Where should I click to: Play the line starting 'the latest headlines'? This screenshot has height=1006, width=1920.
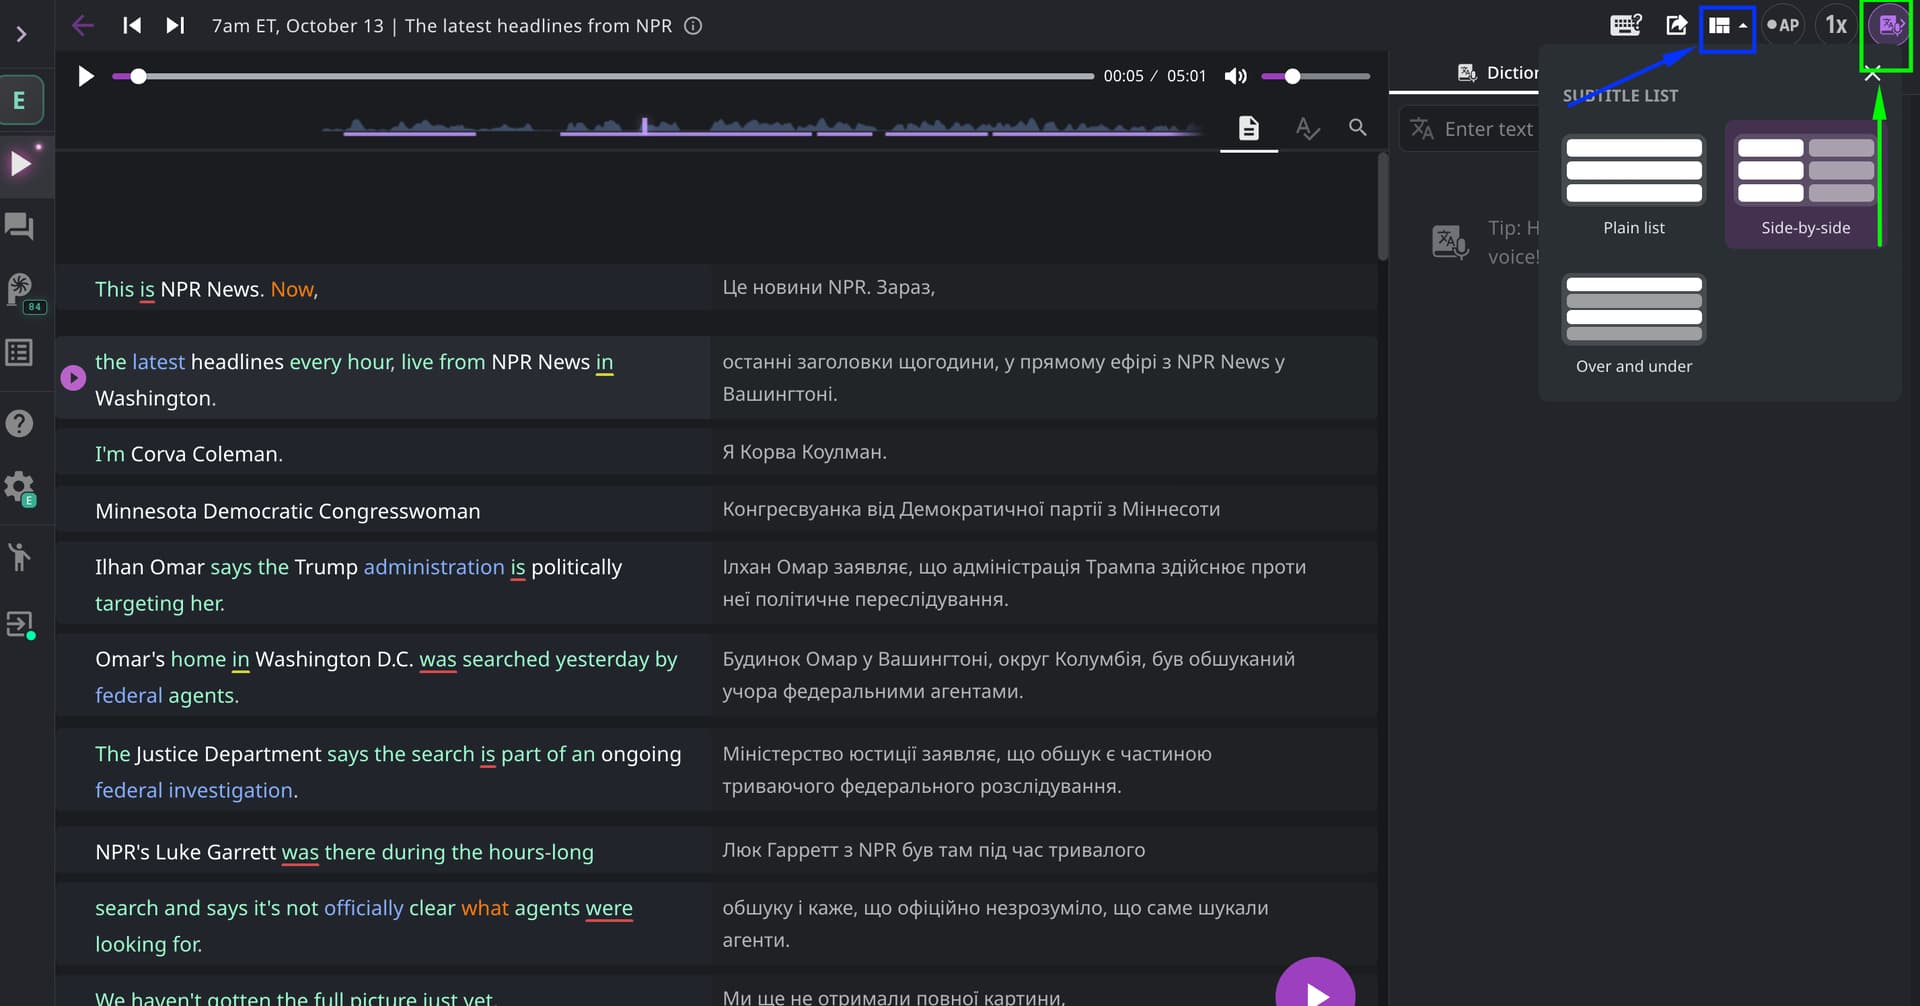click(x=73, y=378)
